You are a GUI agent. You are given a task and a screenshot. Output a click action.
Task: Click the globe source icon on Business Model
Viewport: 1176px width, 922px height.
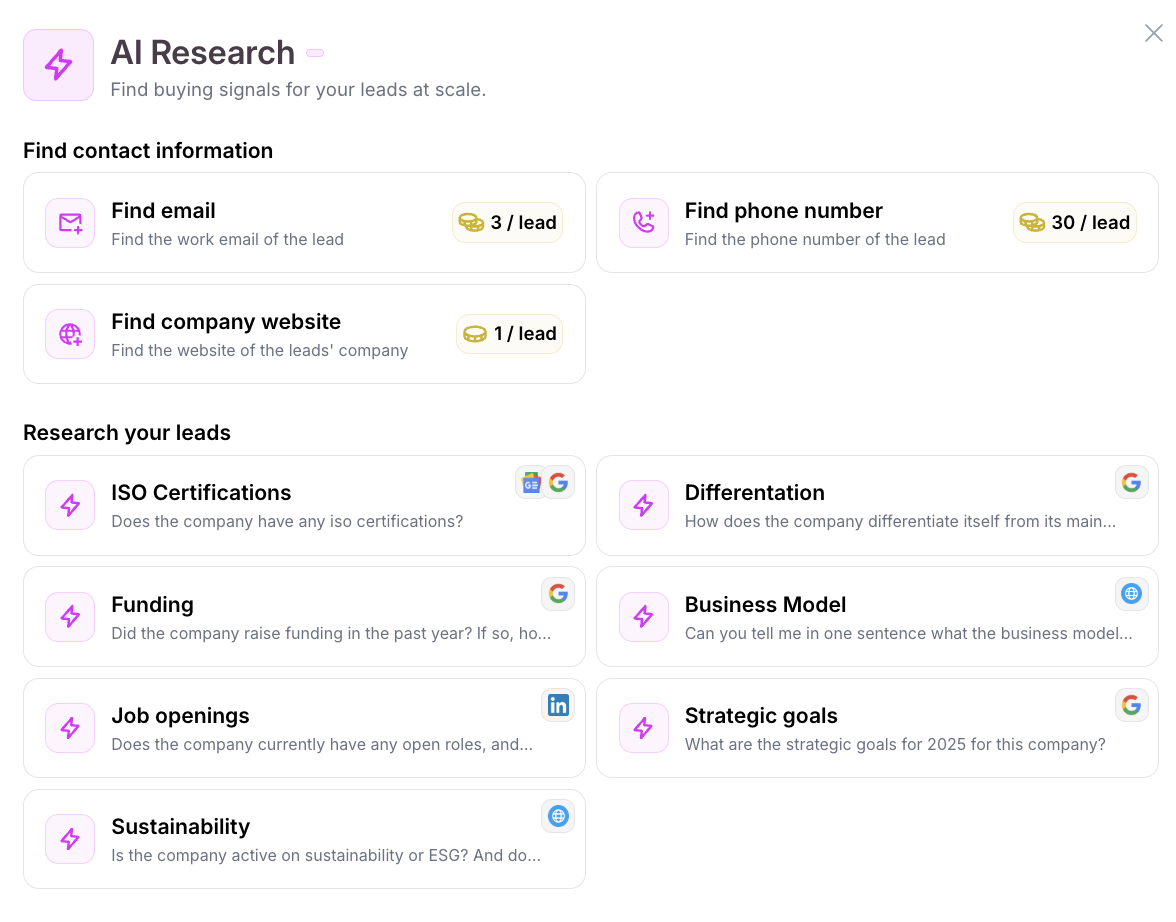(x=1131, y=594)
